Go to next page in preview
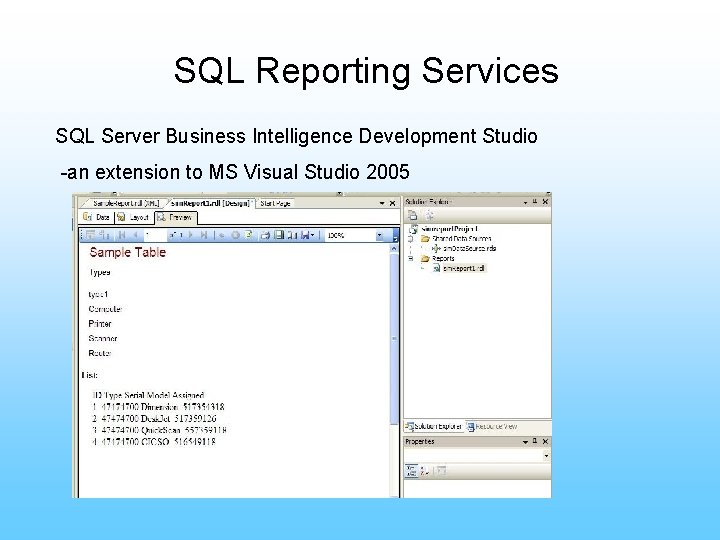 191,235
